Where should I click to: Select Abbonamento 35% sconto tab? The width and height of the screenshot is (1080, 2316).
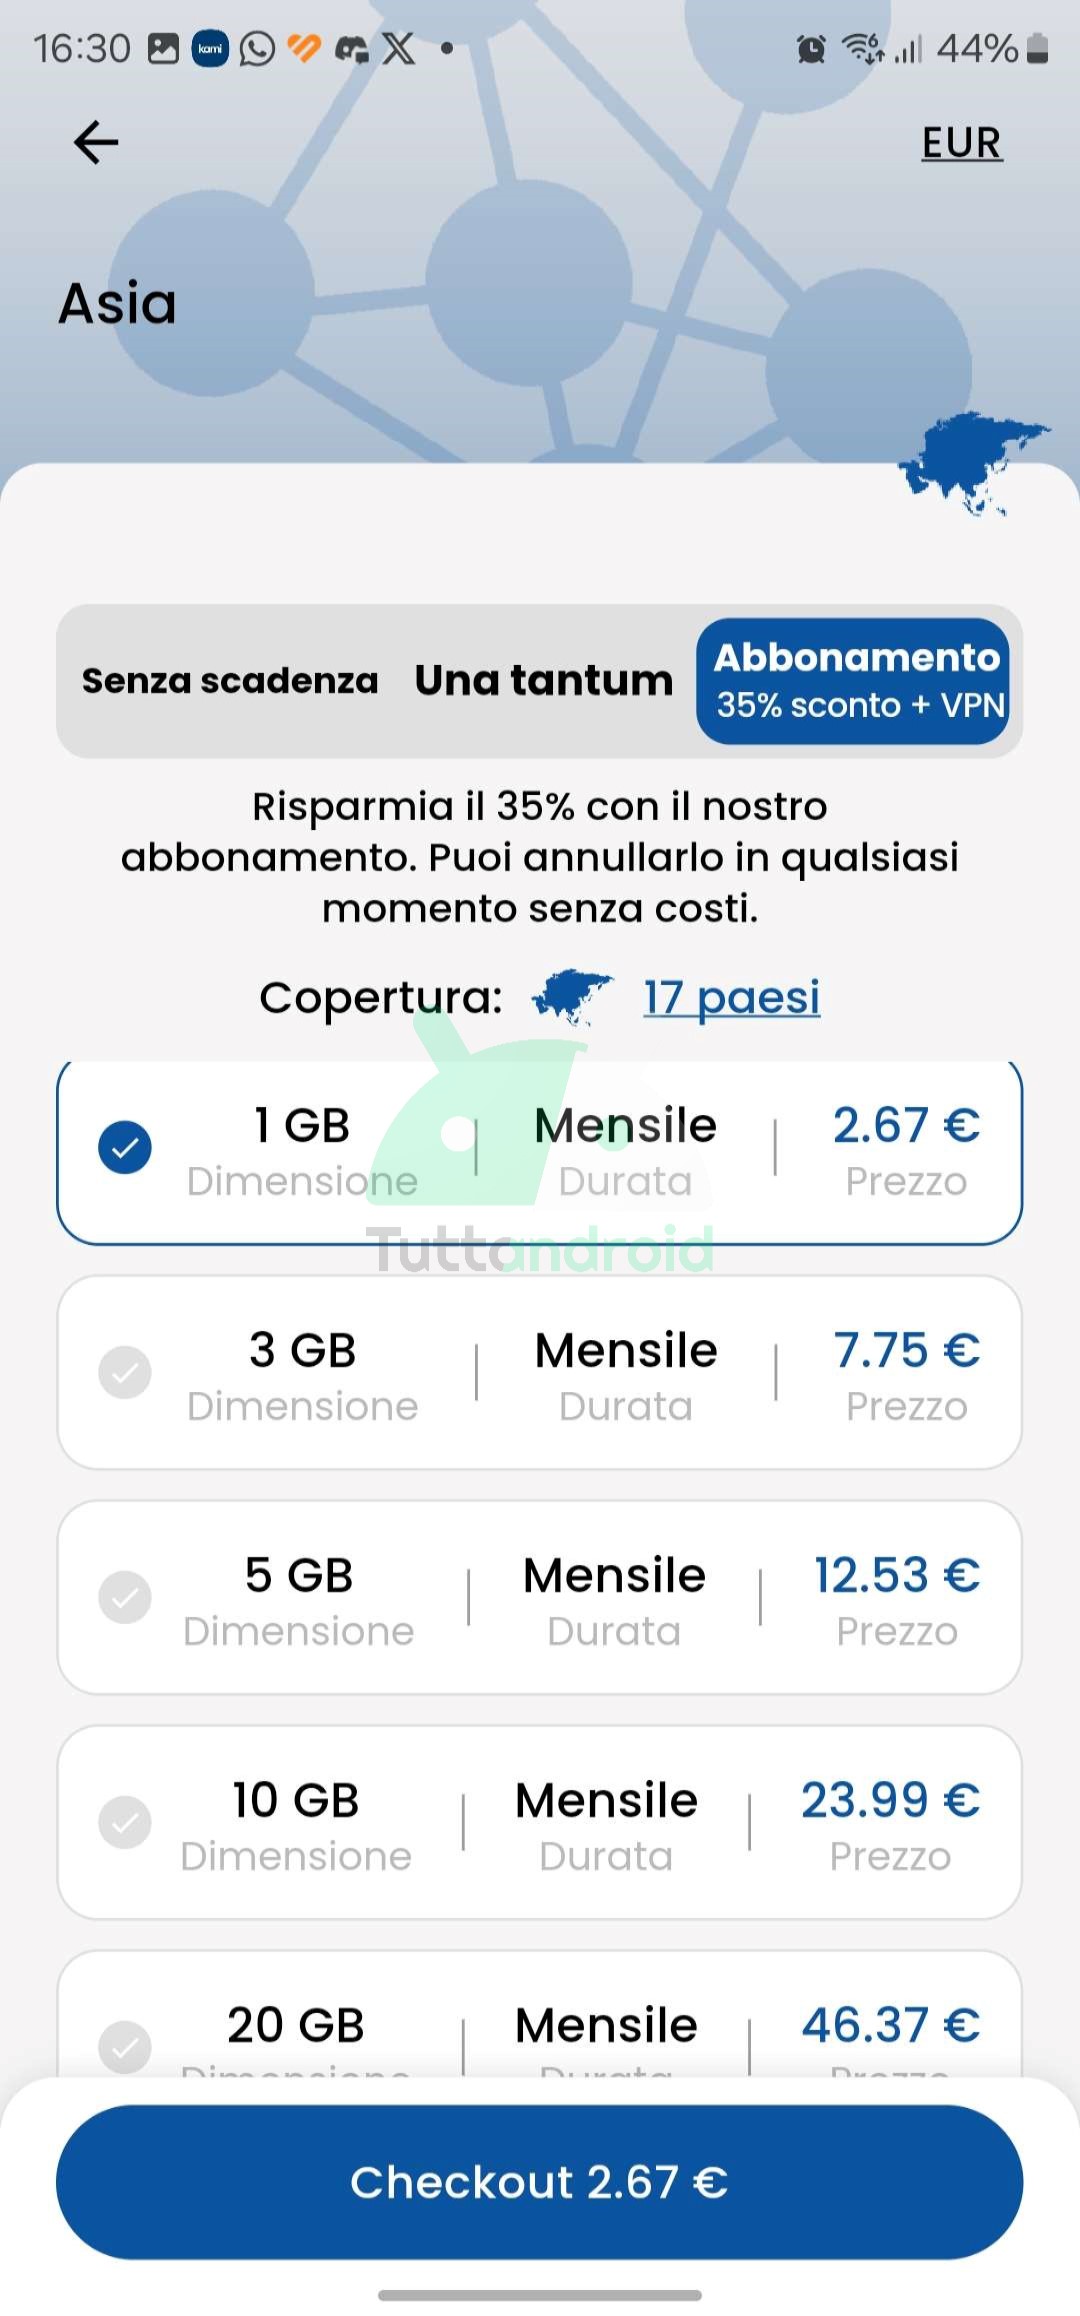click(x=856, y=681)
